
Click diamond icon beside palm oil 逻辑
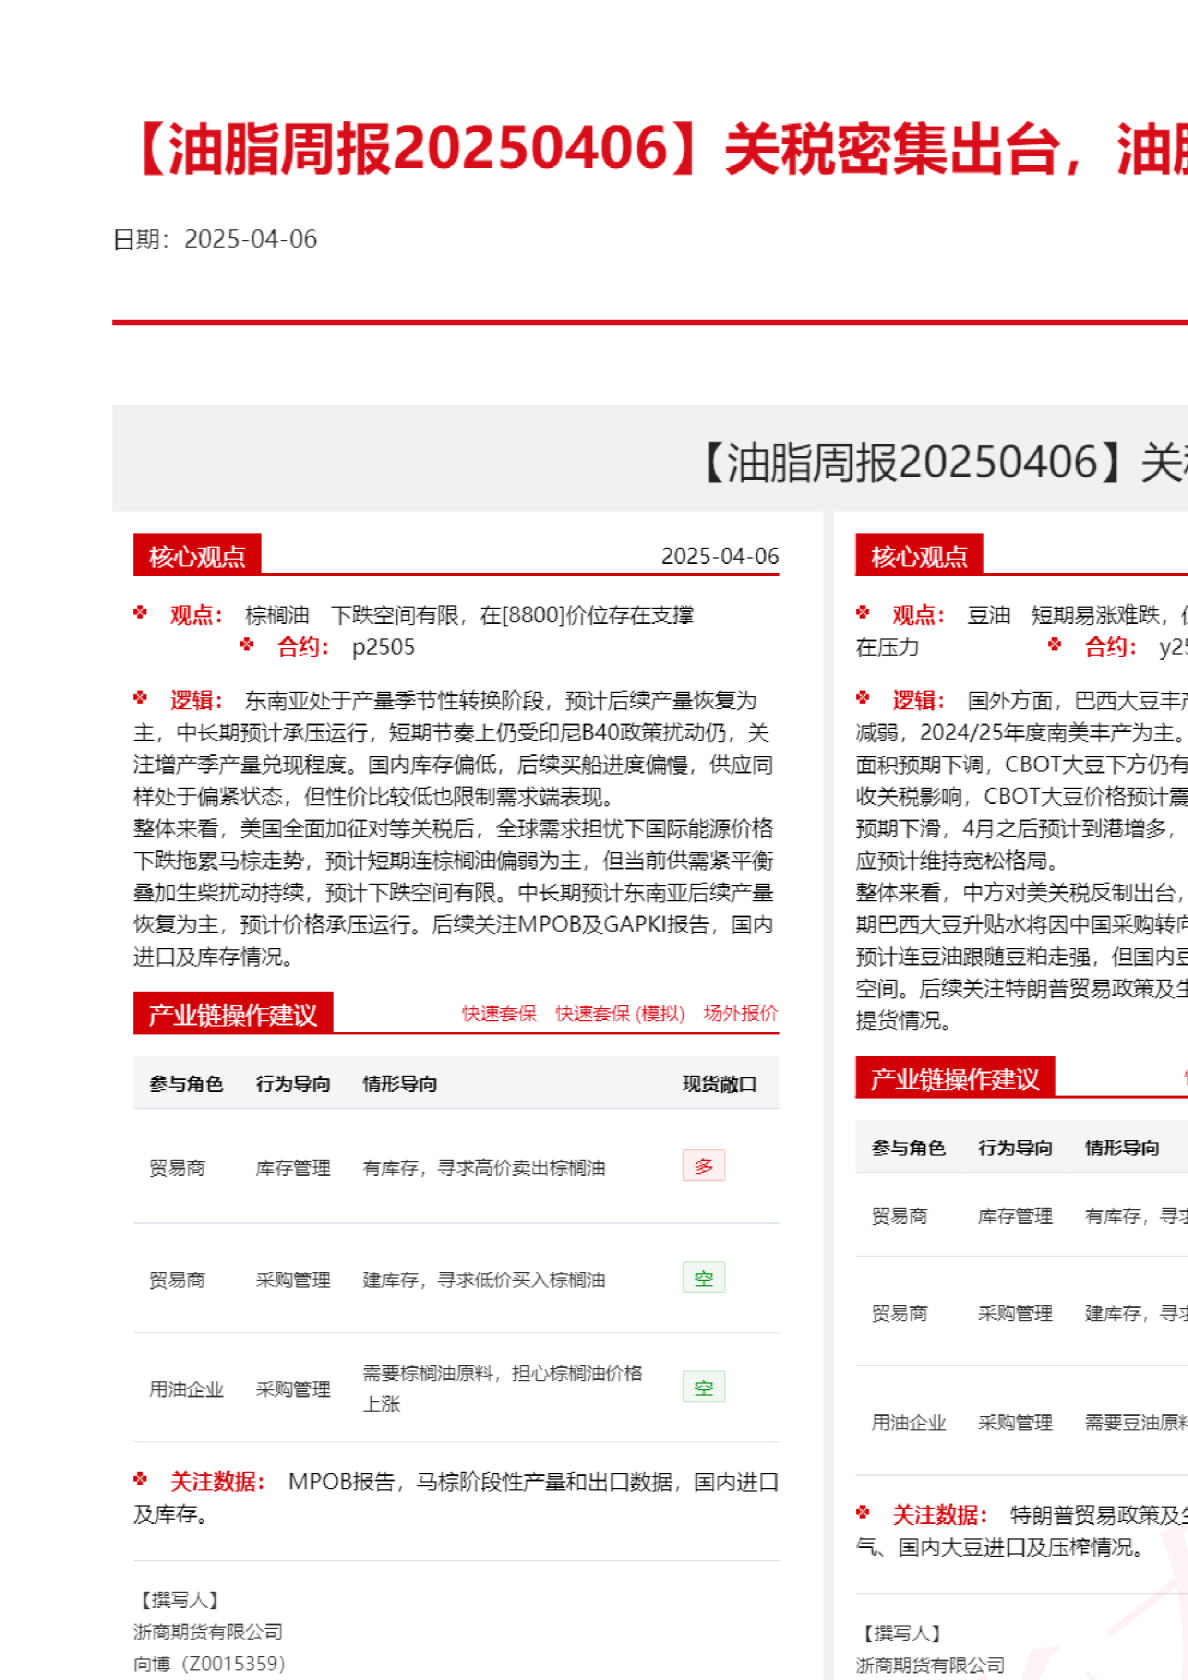click(140, 698)
